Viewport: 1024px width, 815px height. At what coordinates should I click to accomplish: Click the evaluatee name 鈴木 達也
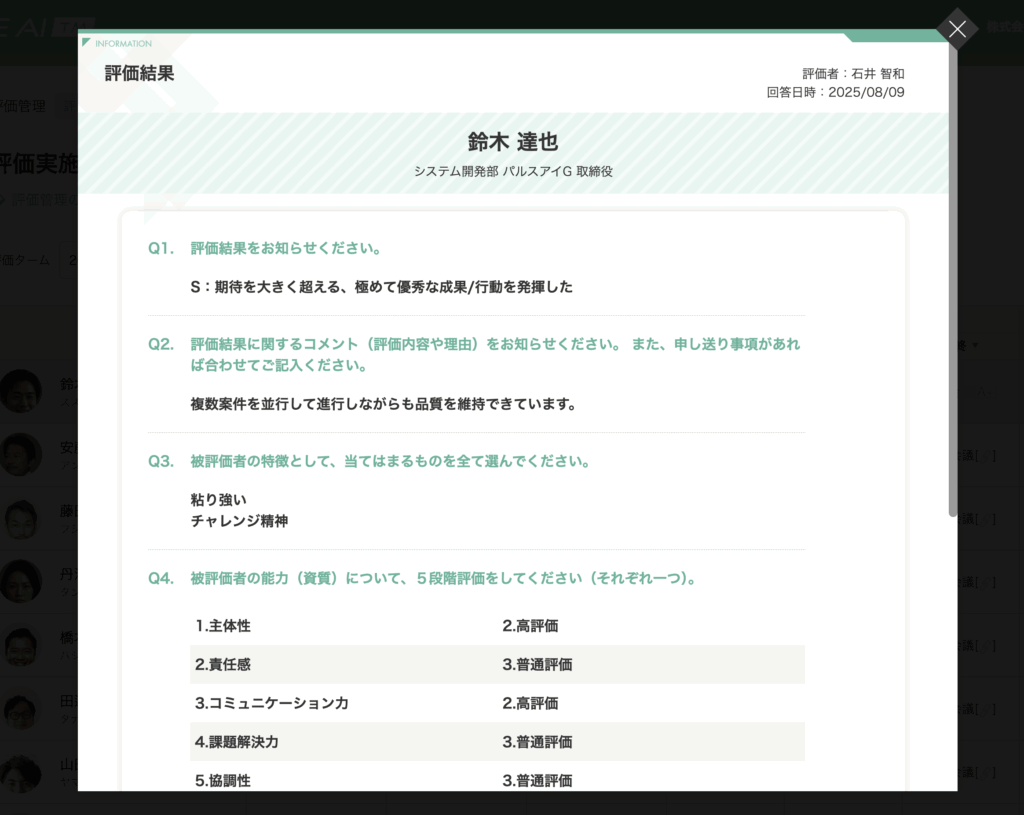[x=513, y=142]
